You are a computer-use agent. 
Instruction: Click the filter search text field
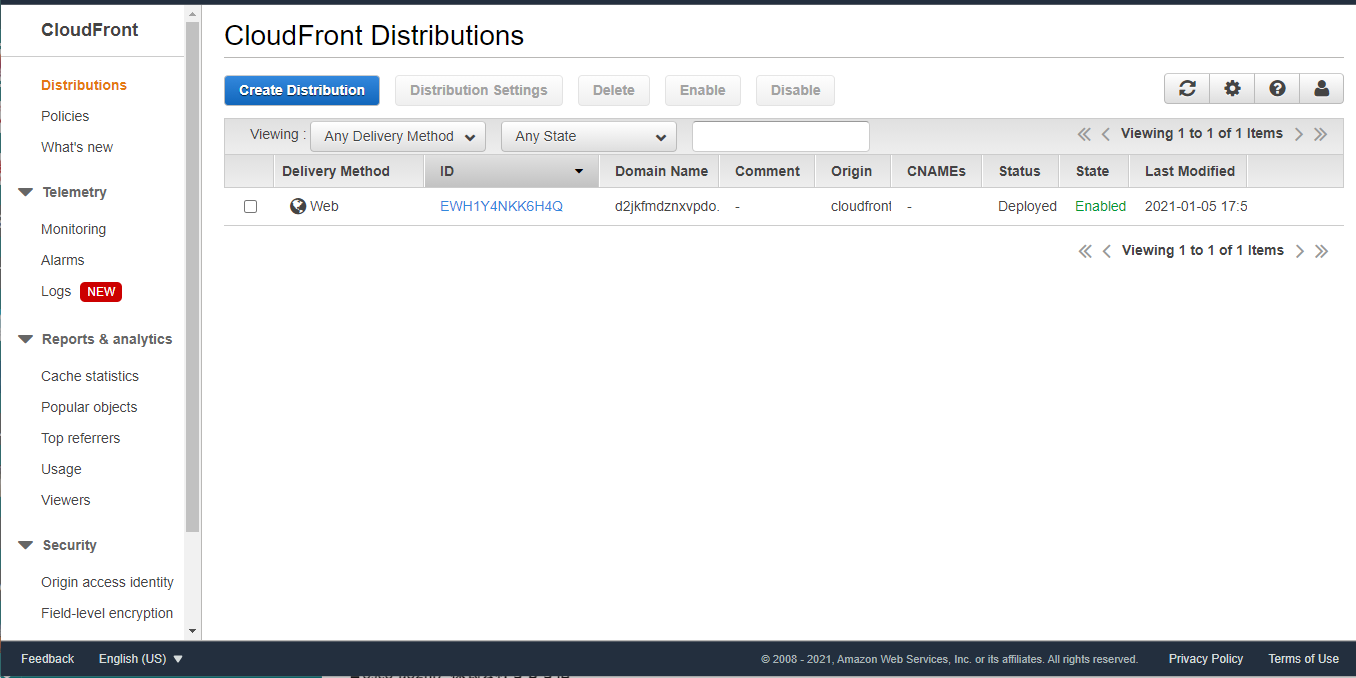pyautogui.click(x=781, y=136)
